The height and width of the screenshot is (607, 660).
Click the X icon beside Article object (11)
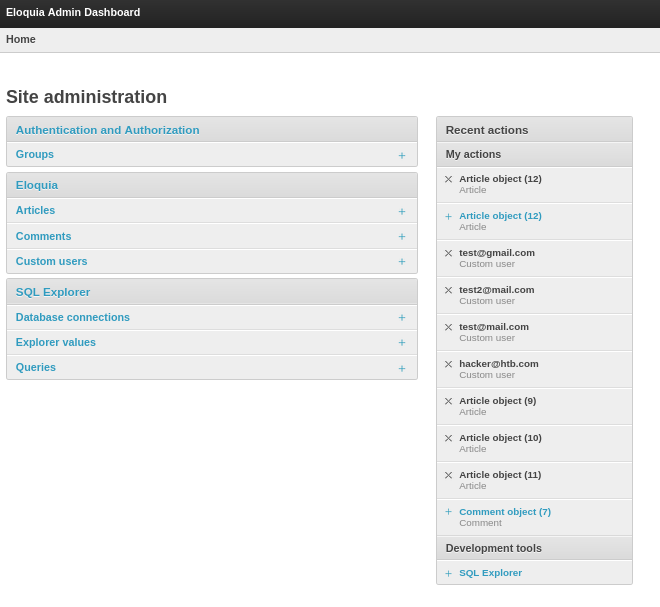448,475
